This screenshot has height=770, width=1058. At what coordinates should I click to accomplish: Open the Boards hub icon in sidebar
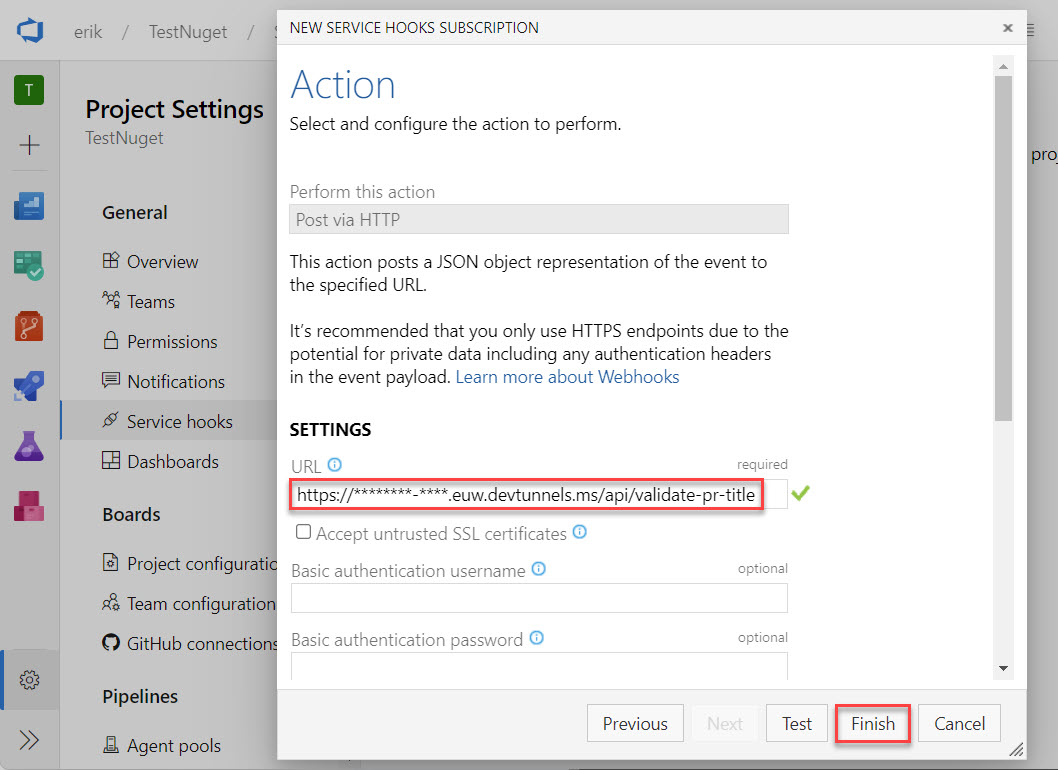point(29,265)
